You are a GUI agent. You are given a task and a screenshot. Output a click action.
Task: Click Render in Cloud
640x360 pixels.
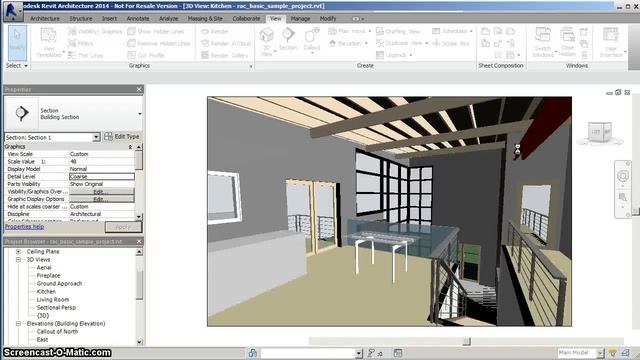coord(226,43)
